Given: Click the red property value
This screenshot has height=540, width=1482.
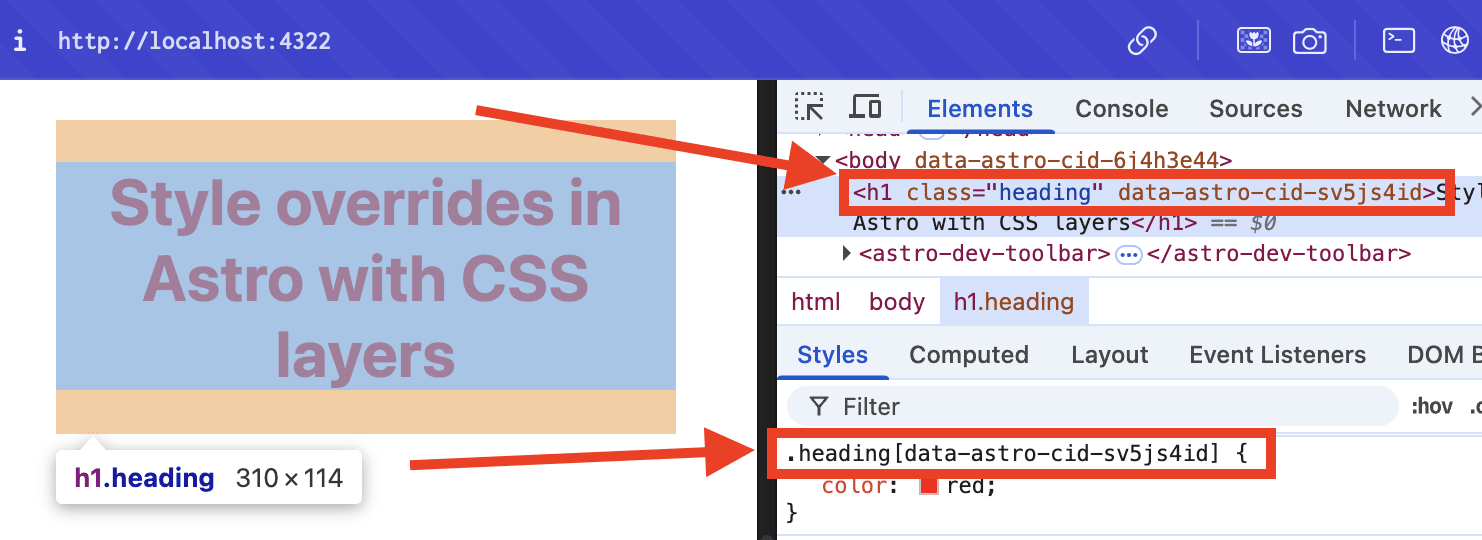Looking at the screenshot, I should (x=964, y=486).
